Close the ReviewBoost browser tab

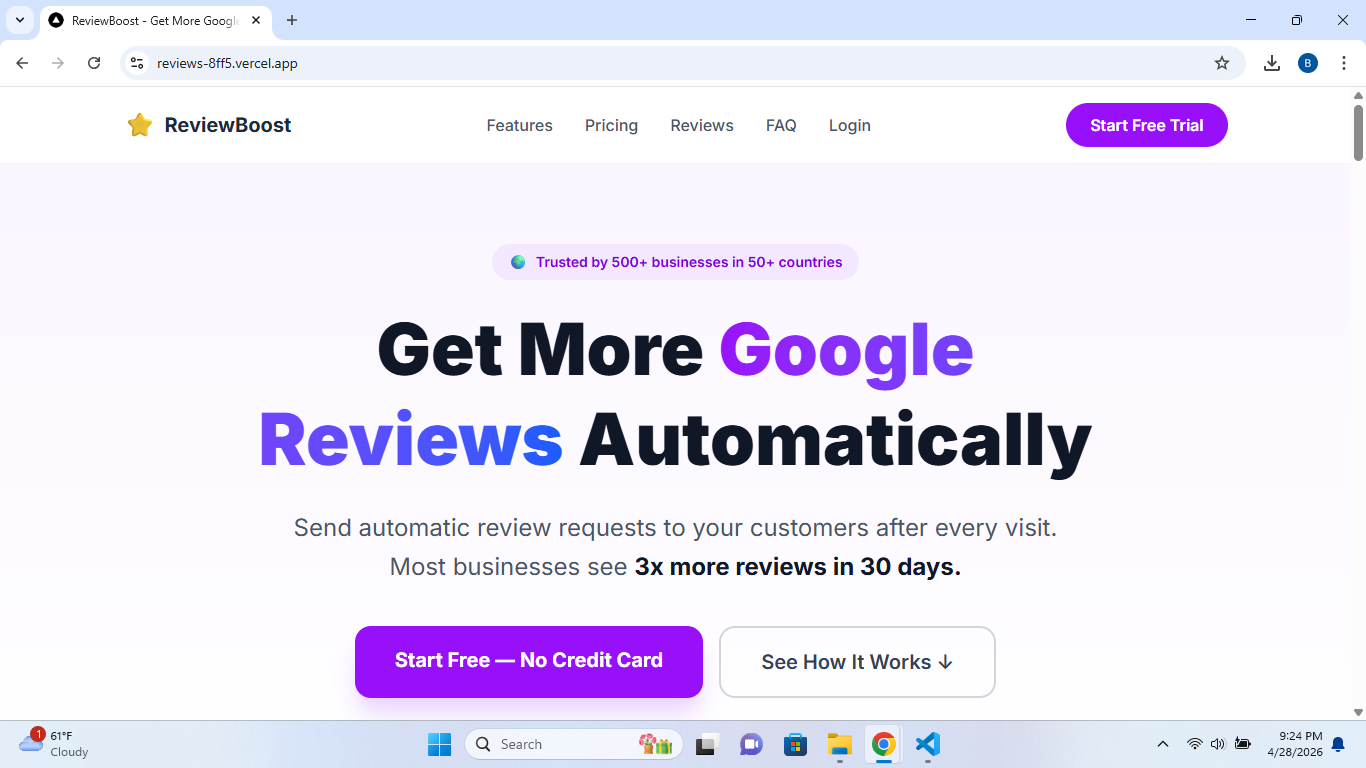[256, 20]
